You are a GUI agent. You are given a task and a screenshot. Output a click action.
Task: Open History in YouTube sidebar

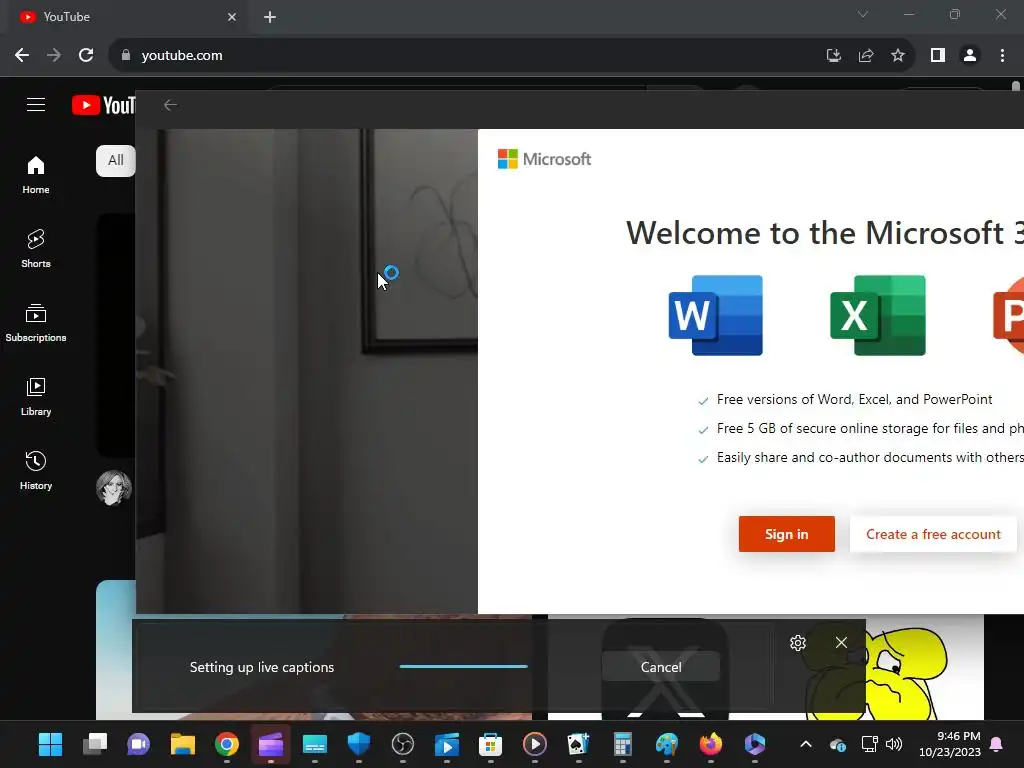pos(36,470)
